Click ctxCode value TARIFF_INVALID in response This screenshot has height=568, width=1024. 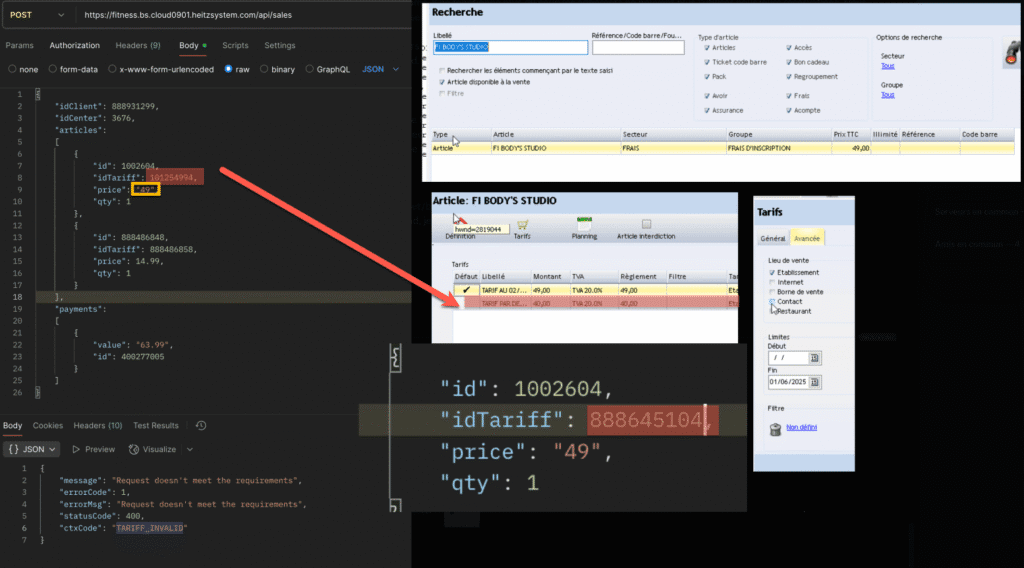tap(150, 528)
